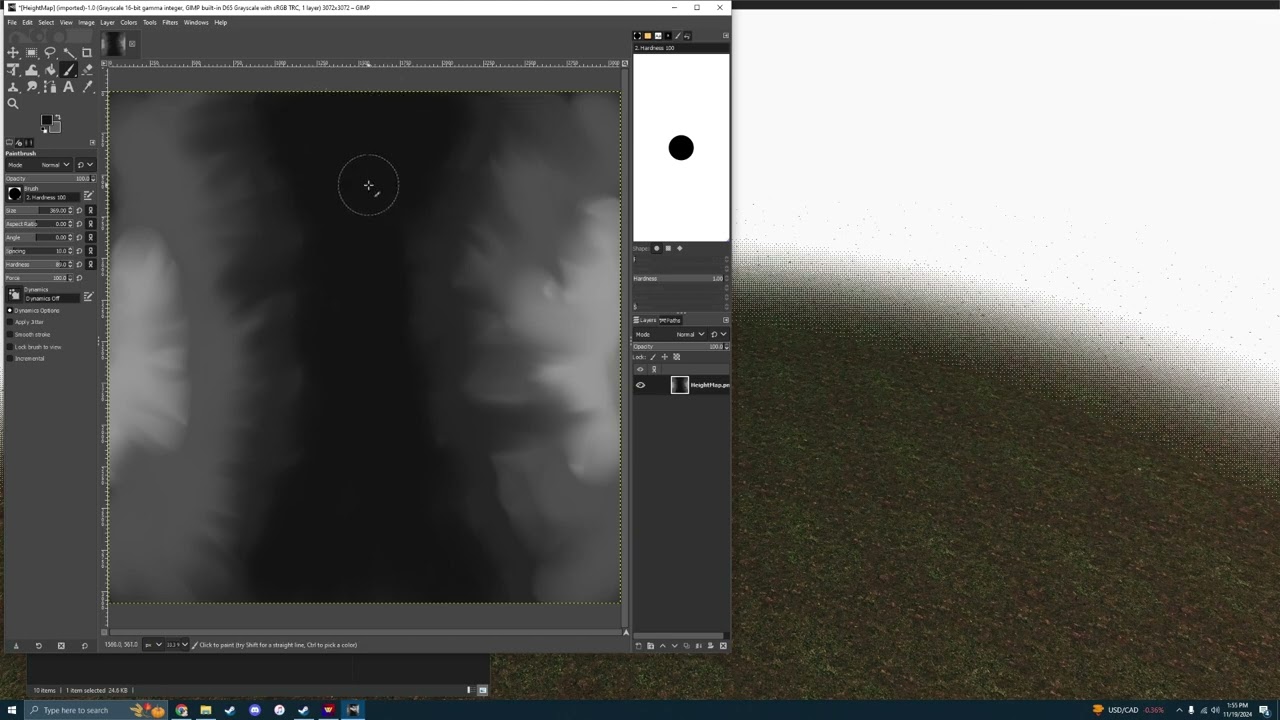The width and height of the screenshot is (1280, 720).
Task: Select the Free Select lasso tool
Action: pyautogui.click(x=50, y=53)
